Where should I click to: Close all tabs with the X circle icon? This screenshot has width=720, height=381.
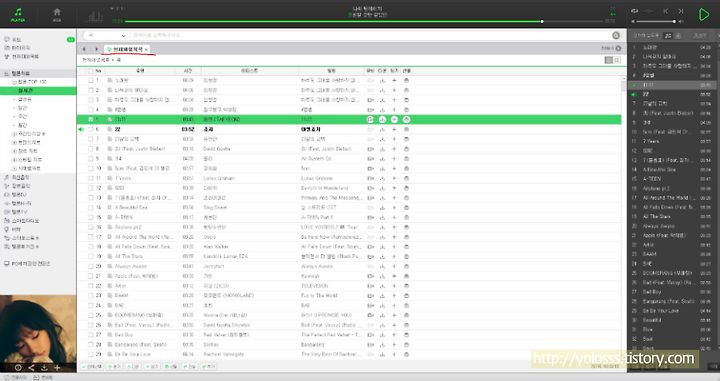618,48
